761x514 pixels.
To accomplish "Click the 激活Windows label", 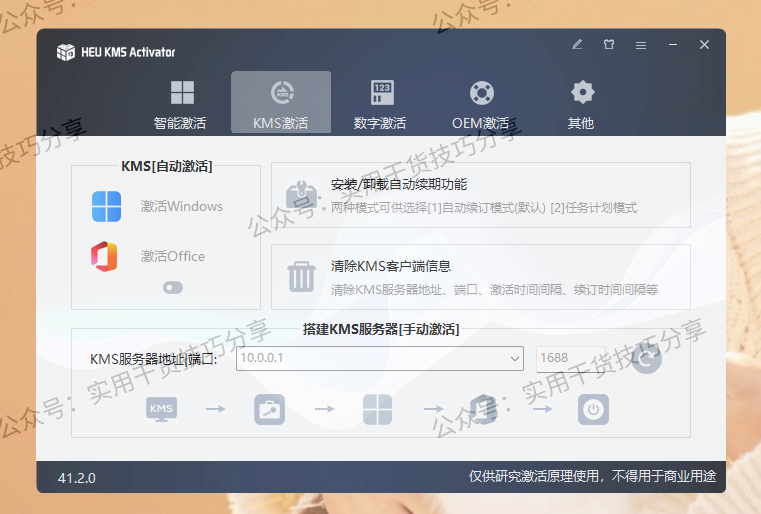I will 182,206.
